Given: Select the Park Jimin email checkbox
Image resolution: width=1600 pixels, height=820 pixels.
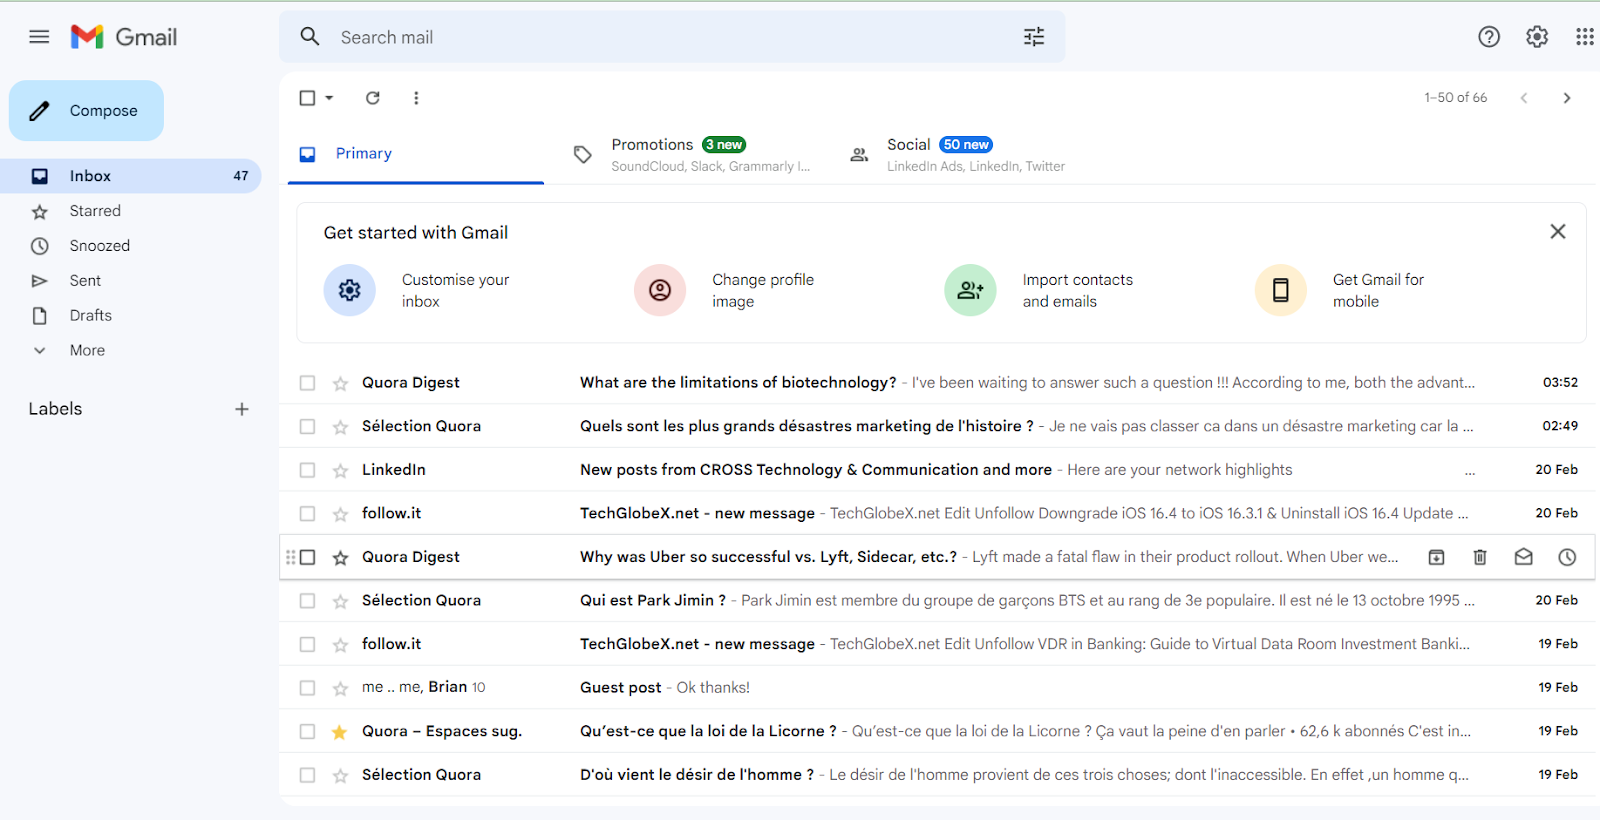Looking at the screenshot, I should (x=307, y=601).
